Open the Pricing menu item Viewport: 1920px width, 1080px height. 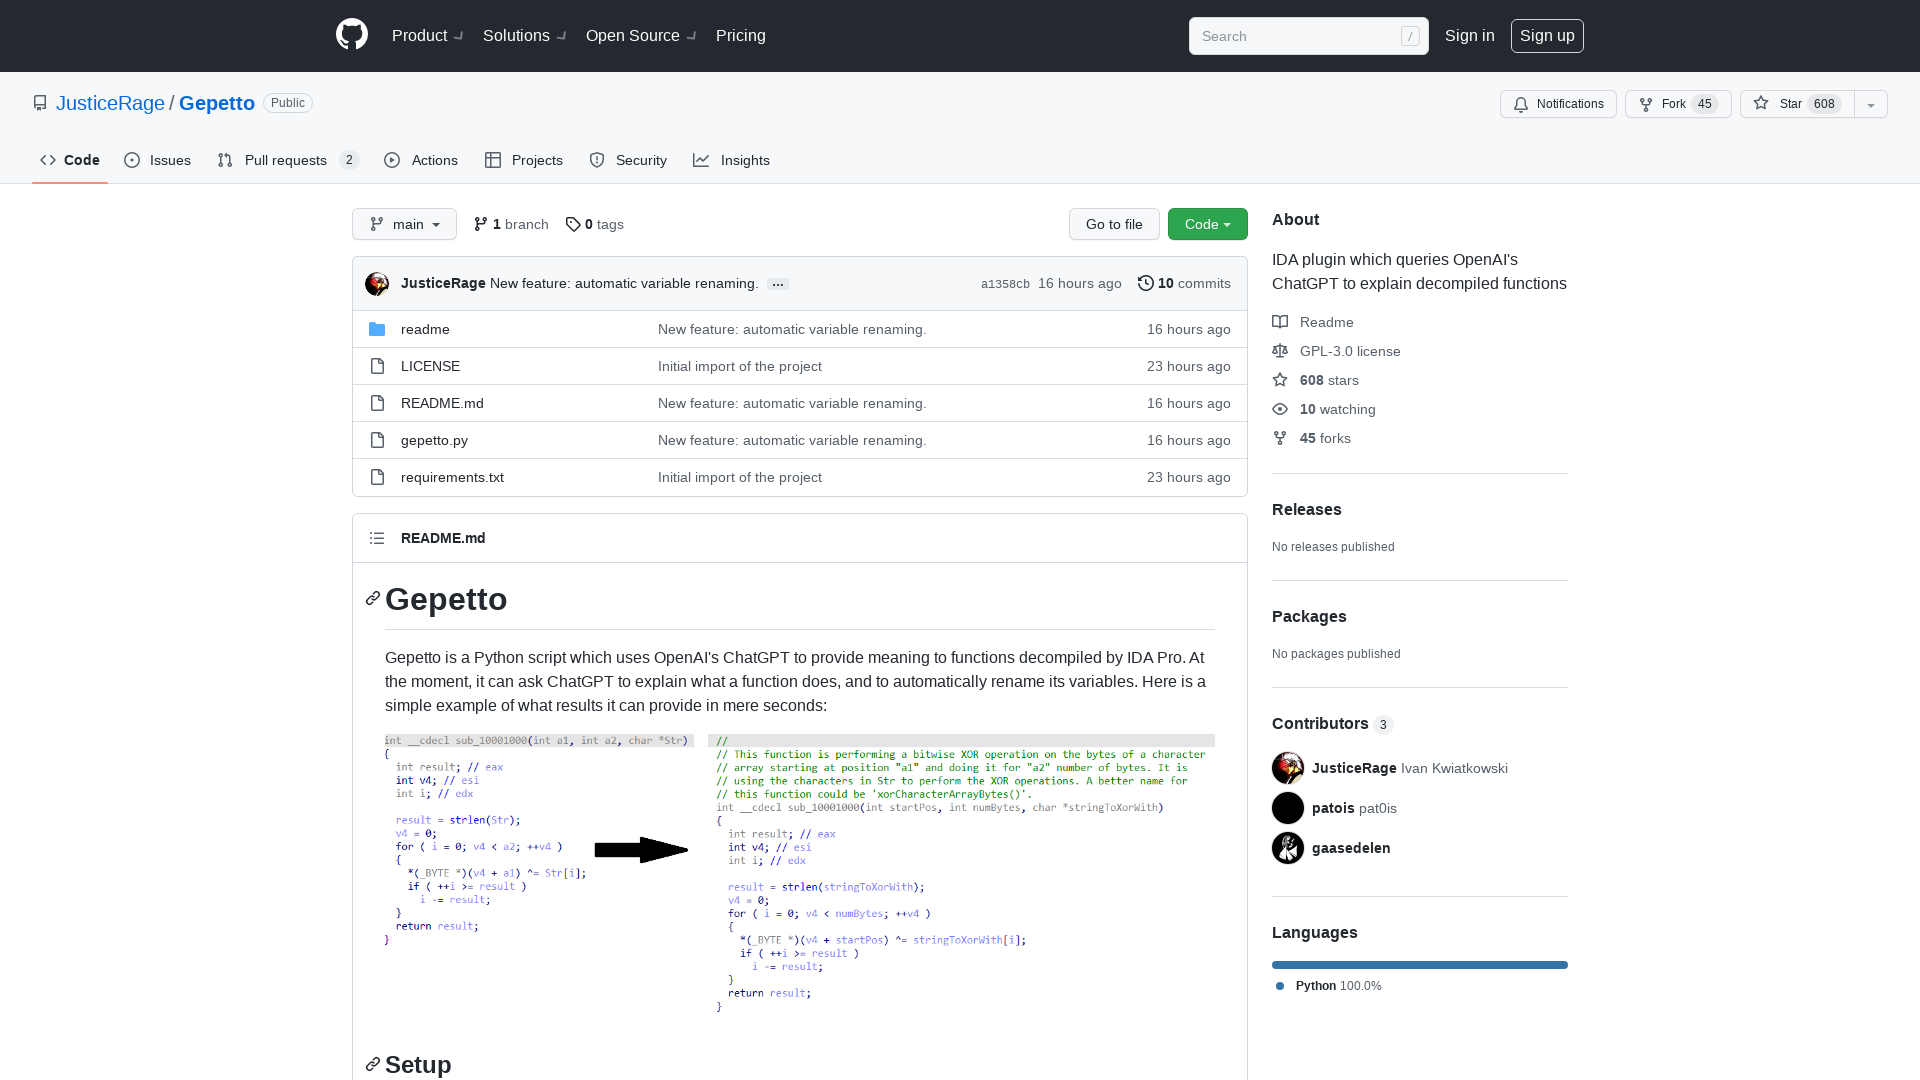click(740, 36)
